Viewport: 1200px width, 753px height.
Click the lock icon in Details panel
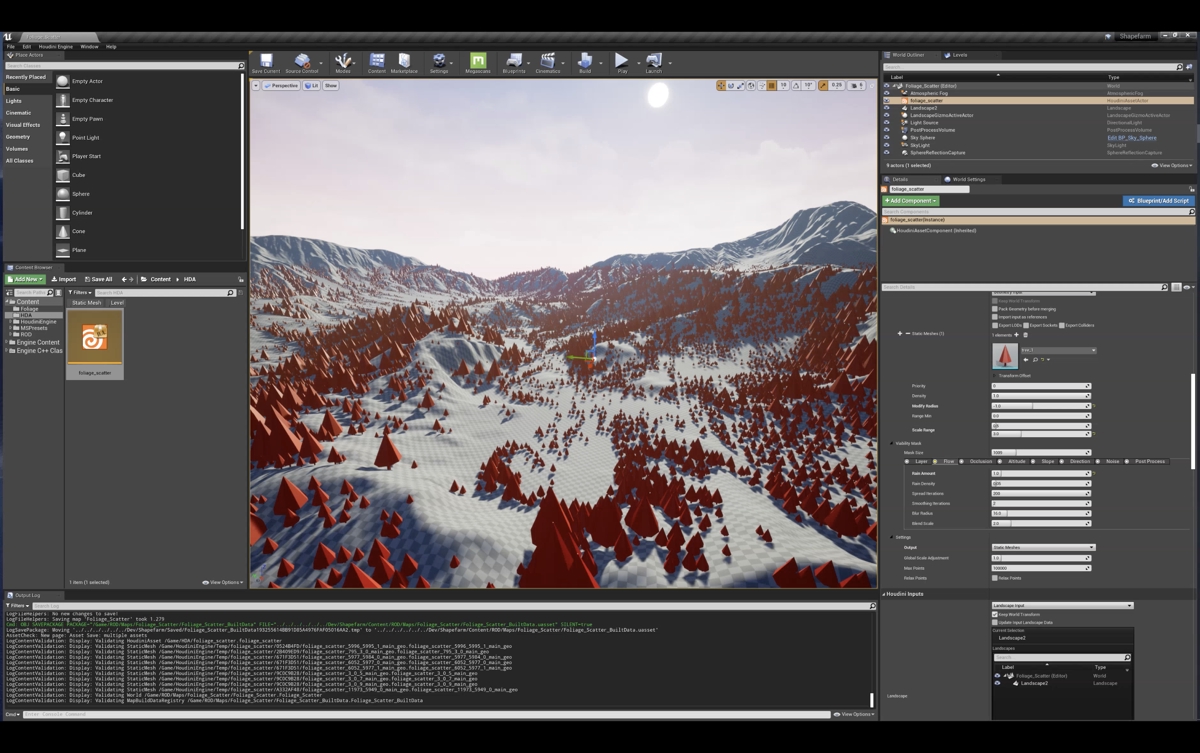1192,189
